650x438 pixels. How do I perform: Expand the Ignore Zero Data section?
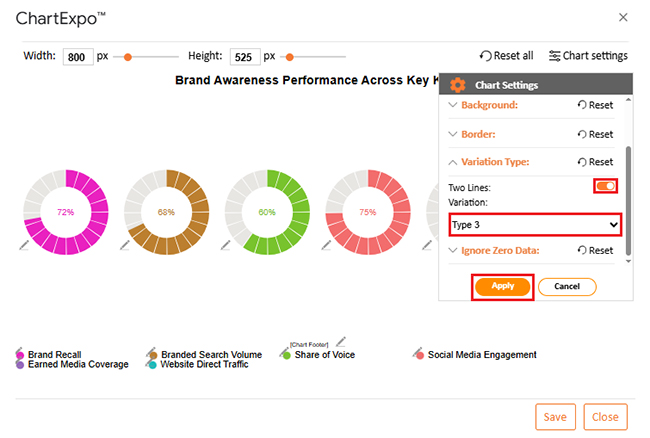453,250
